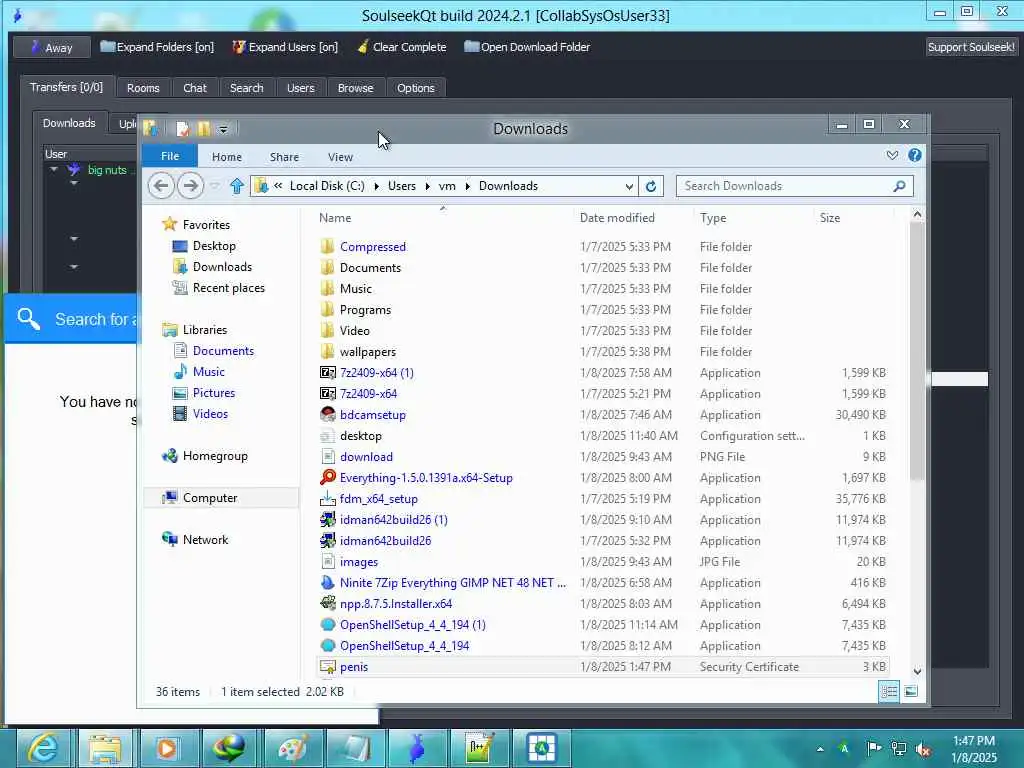Viewport: 1024px width, 768px height.
Task: Open the Share ribbon tab in Explorer
Action: (284, 157)
